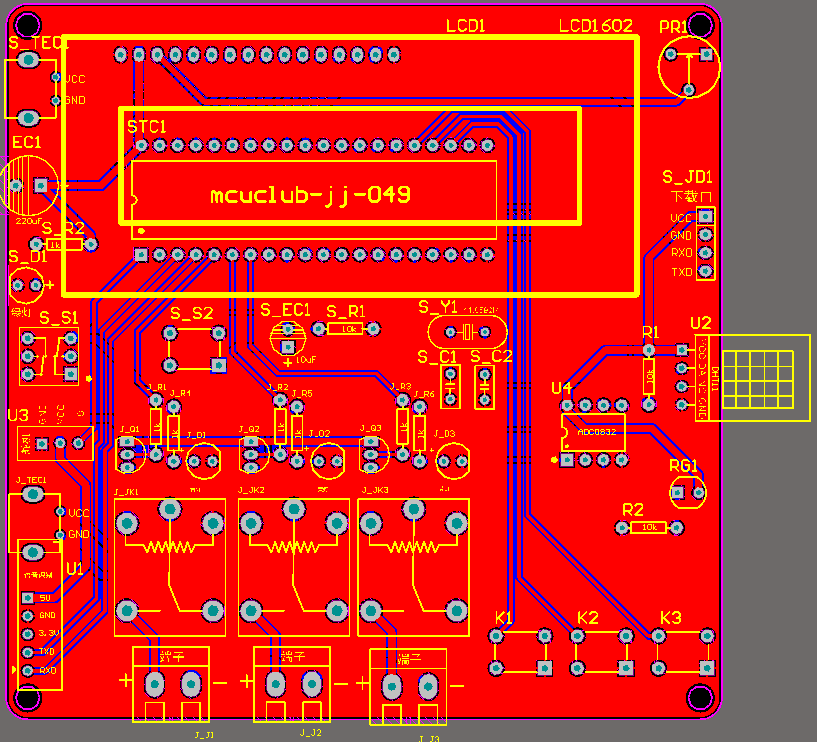Click the 5V pin label on U1
817x742 pixels.
pyautogui.click(x=45, y=598)
